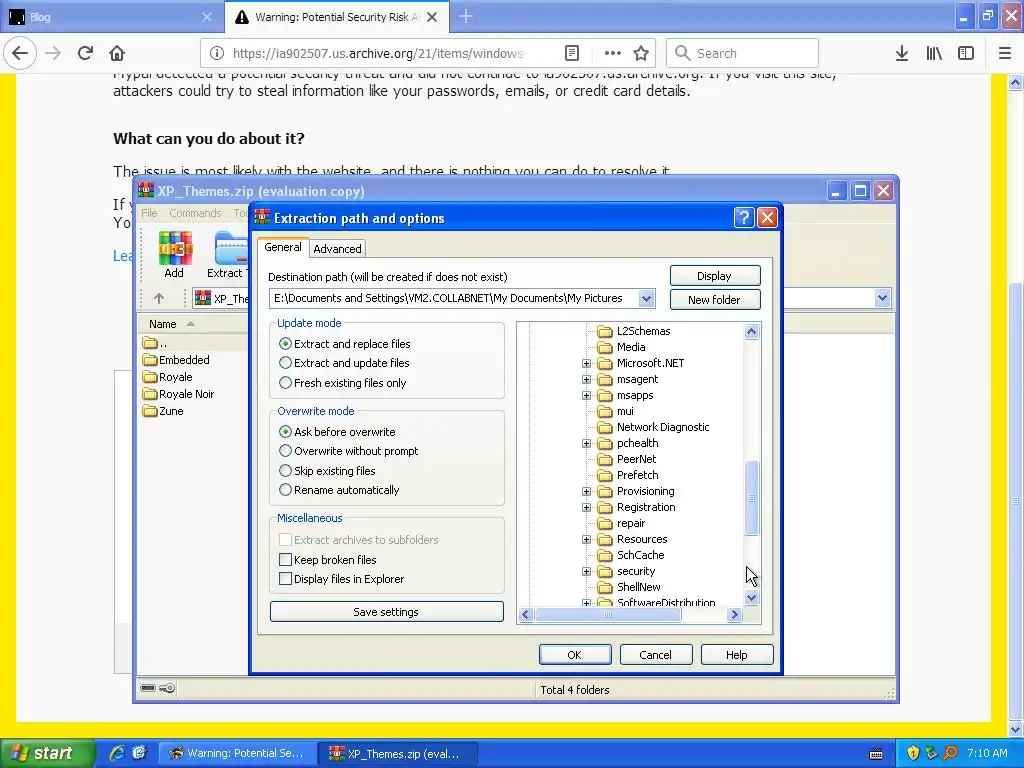Open WinRAR File menu
The height and width of the screenshot is (768, 1024).
[x=150, y=213]
